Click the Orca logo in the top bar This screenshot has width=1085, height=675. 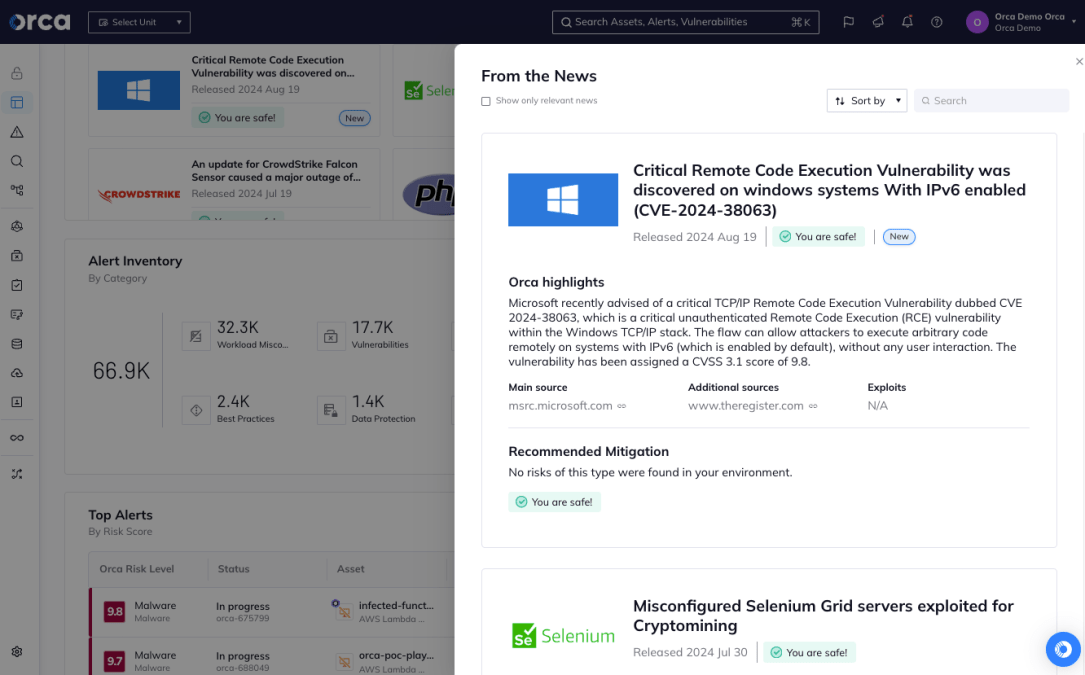(40, 22)
